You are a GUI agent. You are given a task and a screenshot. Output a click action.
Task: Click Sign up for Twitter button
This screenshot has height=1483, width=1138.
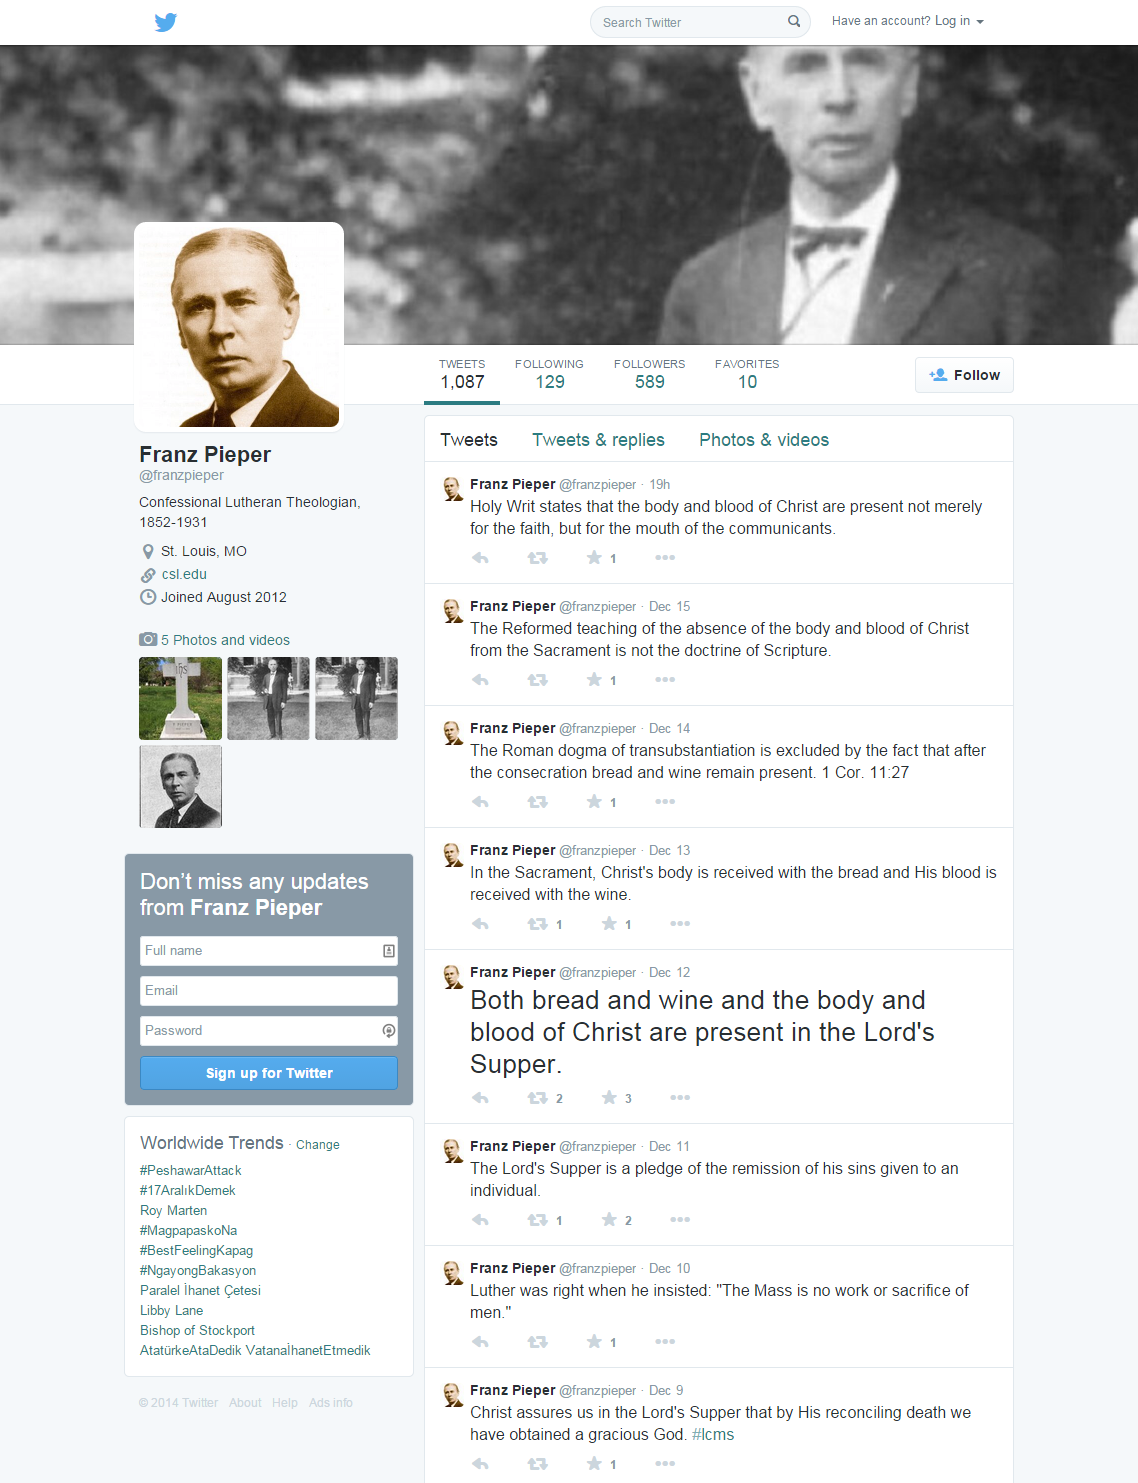(x=269, y=1073)
